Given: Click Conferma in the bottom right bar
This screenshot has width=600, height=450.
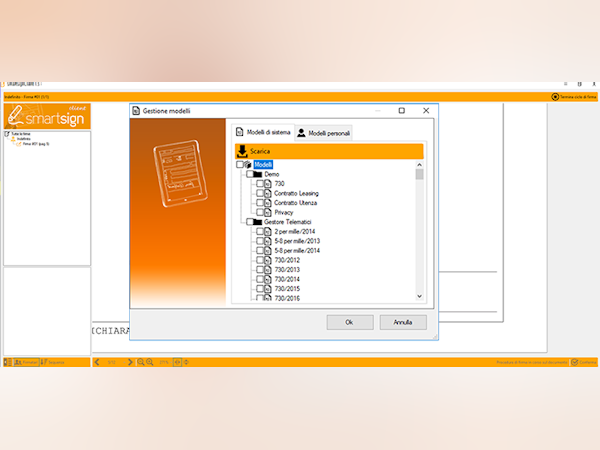Looking at the screenshot, I should pos(584,362).
